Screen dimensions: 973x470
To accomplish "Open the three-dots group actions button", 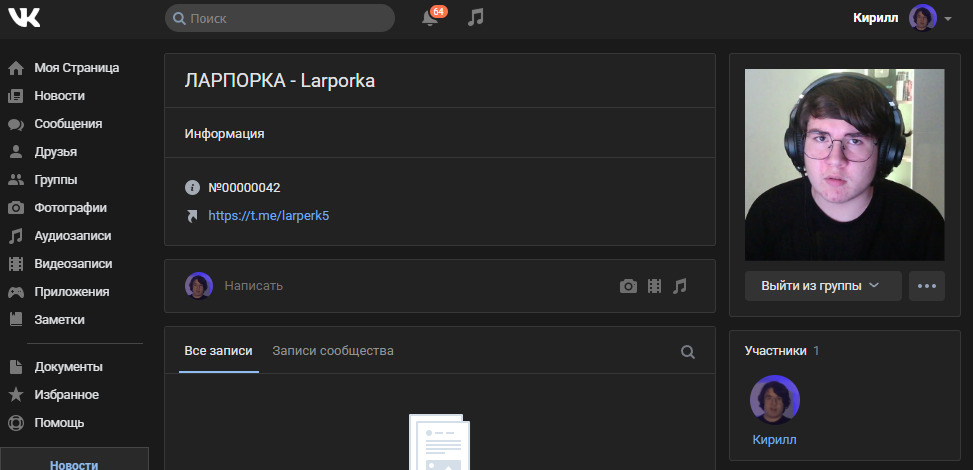I will (x=927, y=286).
